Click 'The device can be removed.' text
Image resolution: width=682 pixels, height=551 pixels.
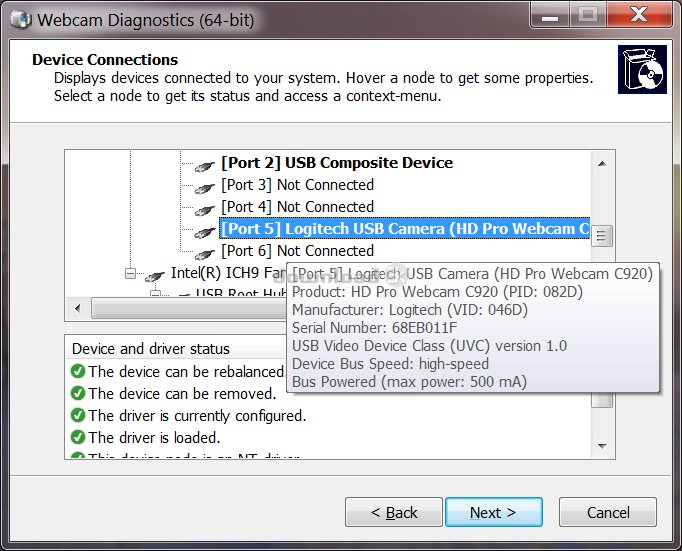point(182,394)
